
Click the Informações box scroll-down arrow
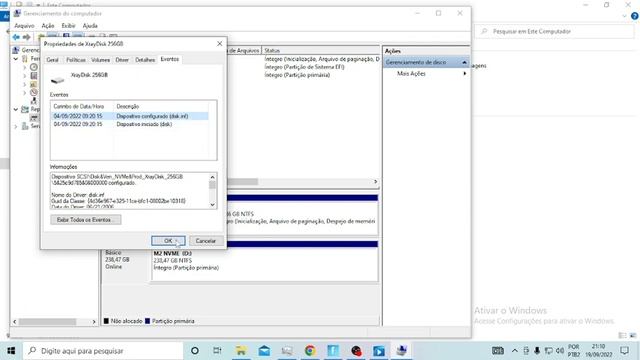pos(212,204)
